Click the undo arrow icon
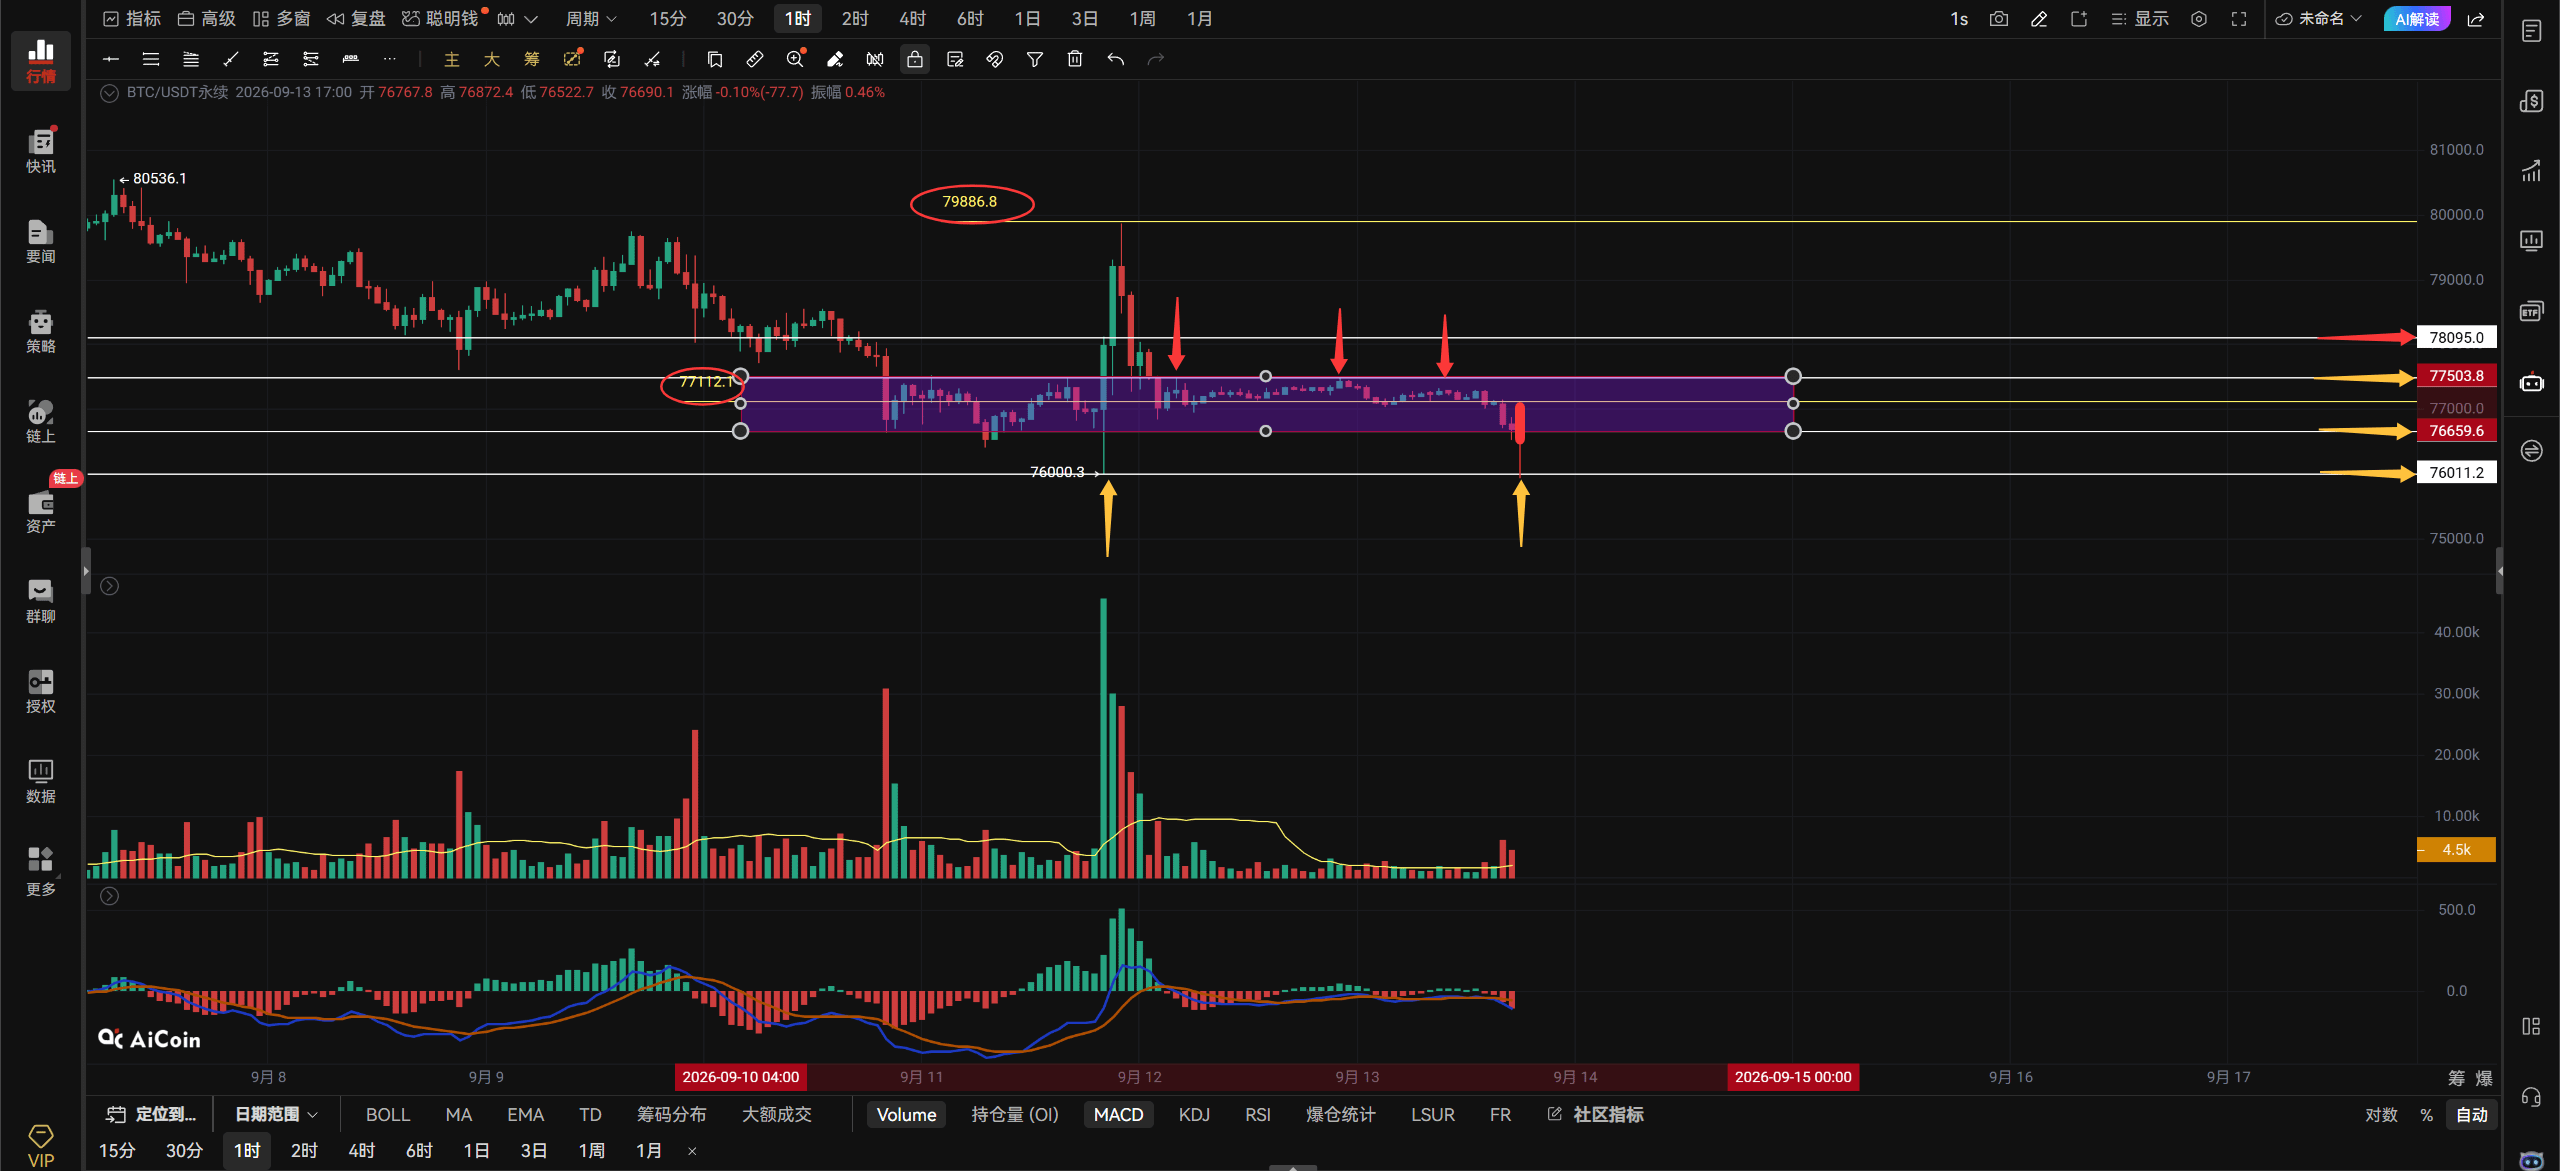 coord(1115,59)
